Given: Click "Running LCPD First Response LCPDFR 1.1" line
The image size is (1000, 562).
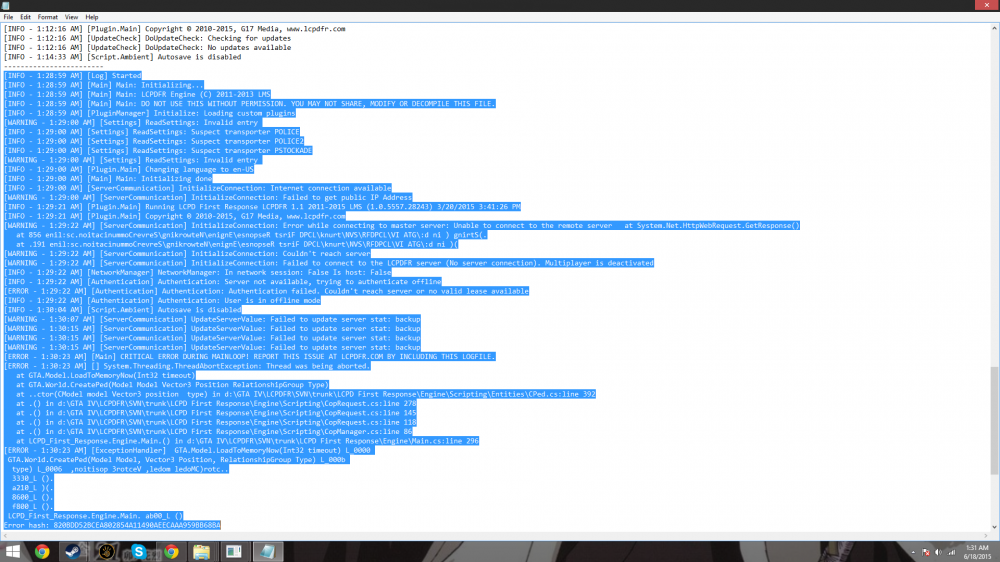Looking at the screenshot, I should point(262,207).
